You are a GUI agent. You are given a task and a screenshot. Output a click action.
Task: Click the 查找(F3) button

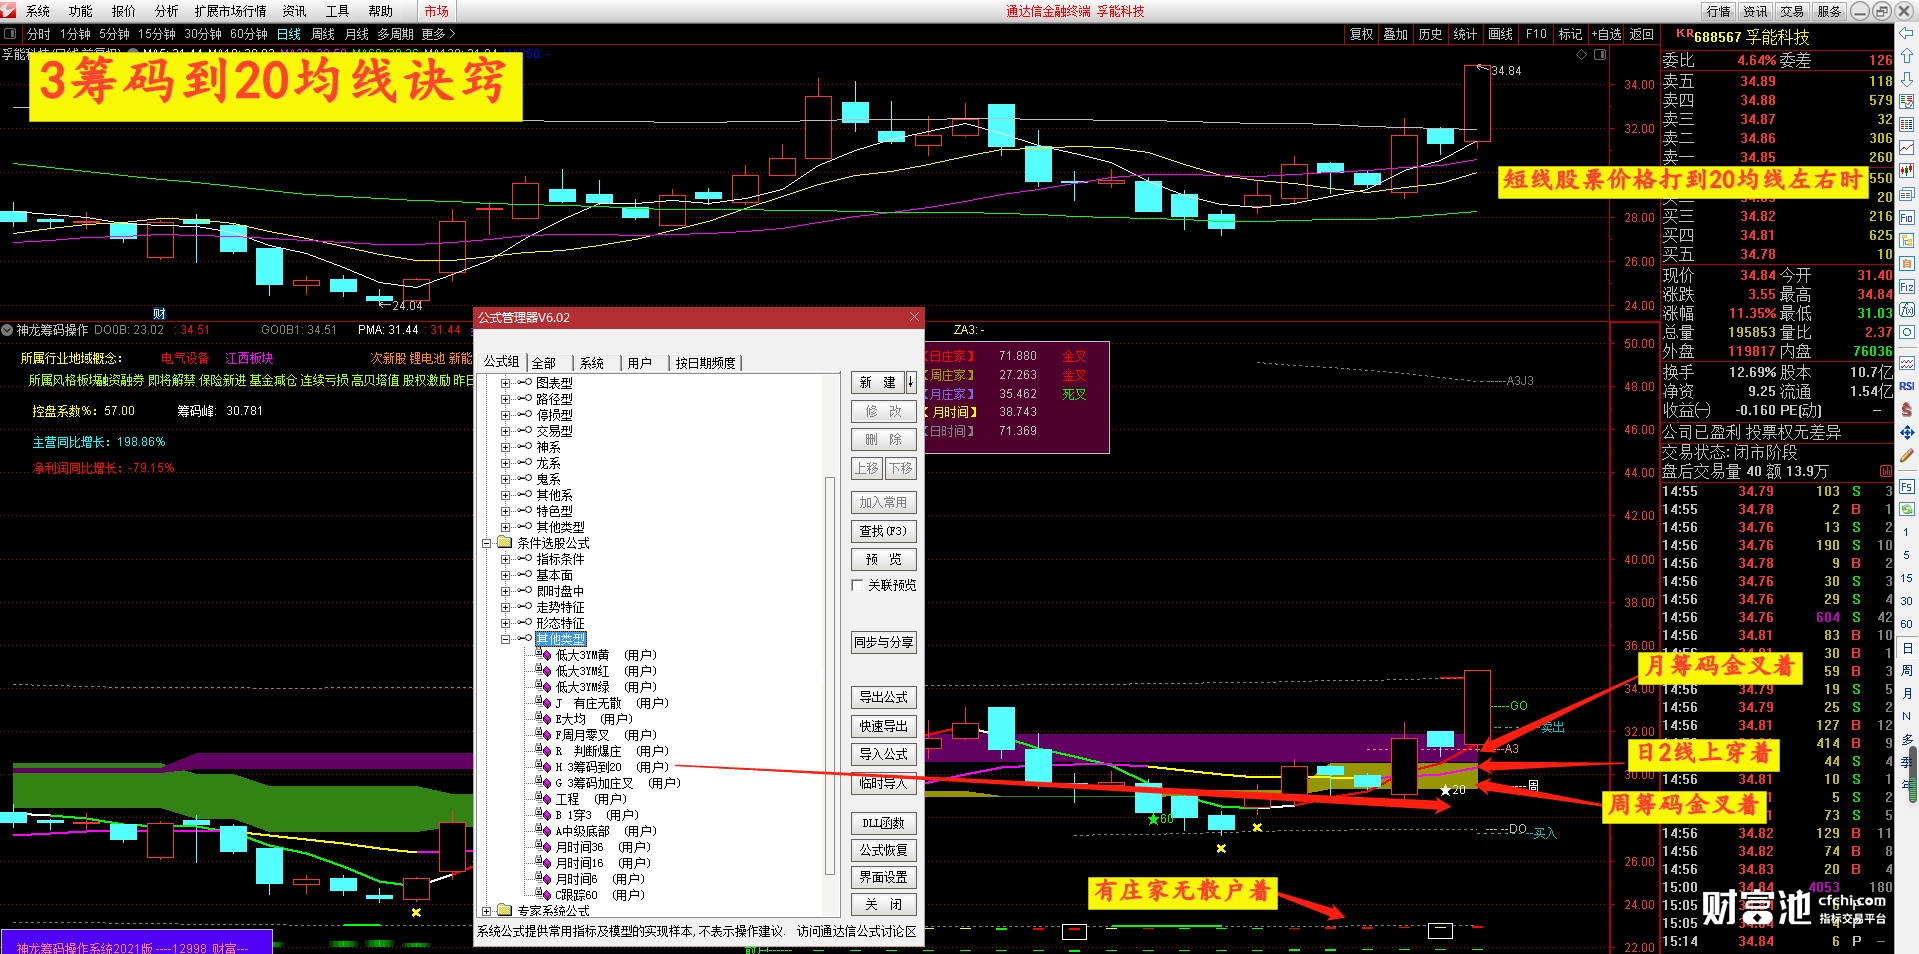point(884,531)
